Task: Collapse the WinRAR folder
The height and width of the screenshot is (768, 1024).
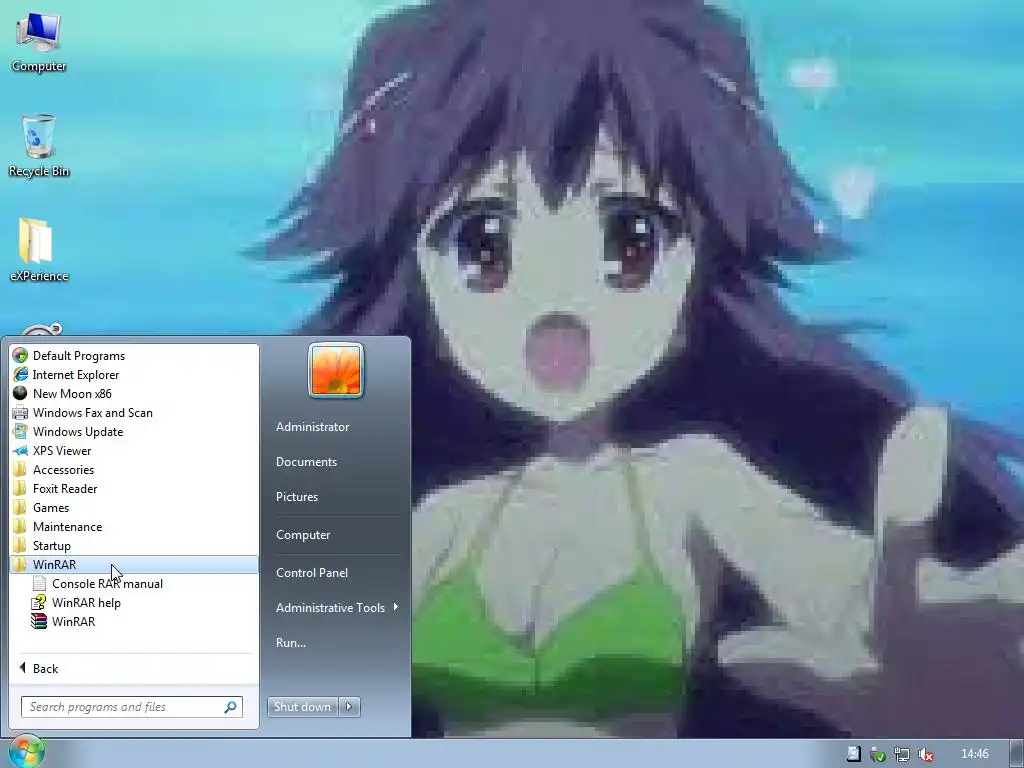Action: pyautogui.click(x=134, y=564)
